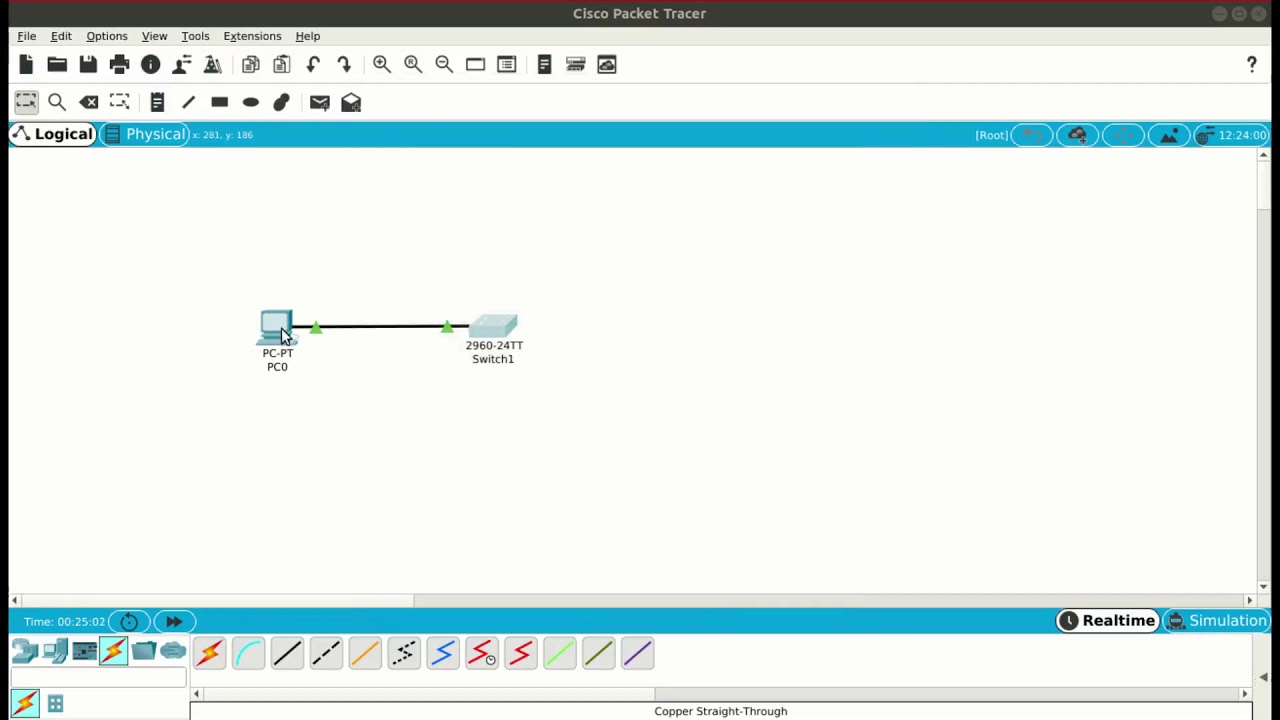Click the question mark help icon
This screenshot has height=720, width=1280.
[x=1252, y=65]
